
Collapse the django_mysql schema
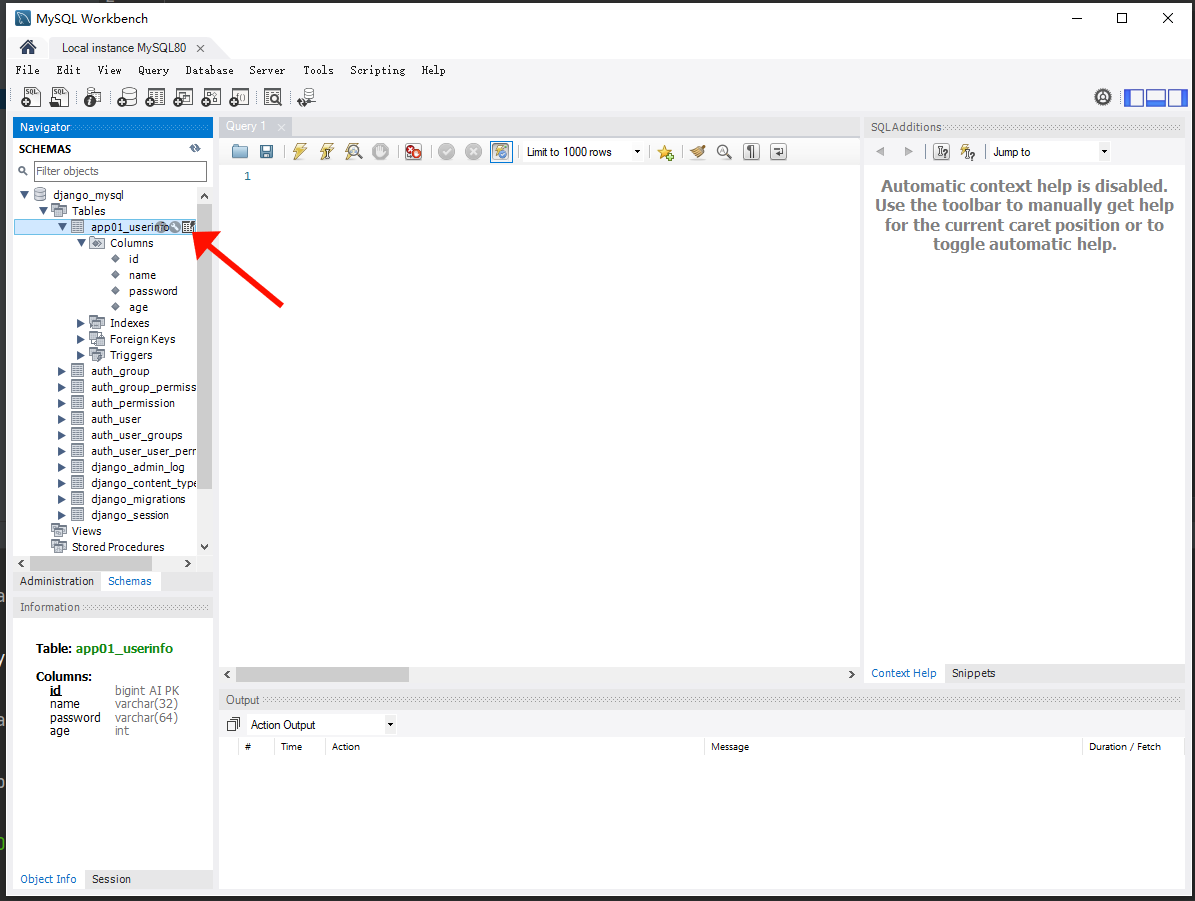tap(25, 195)
